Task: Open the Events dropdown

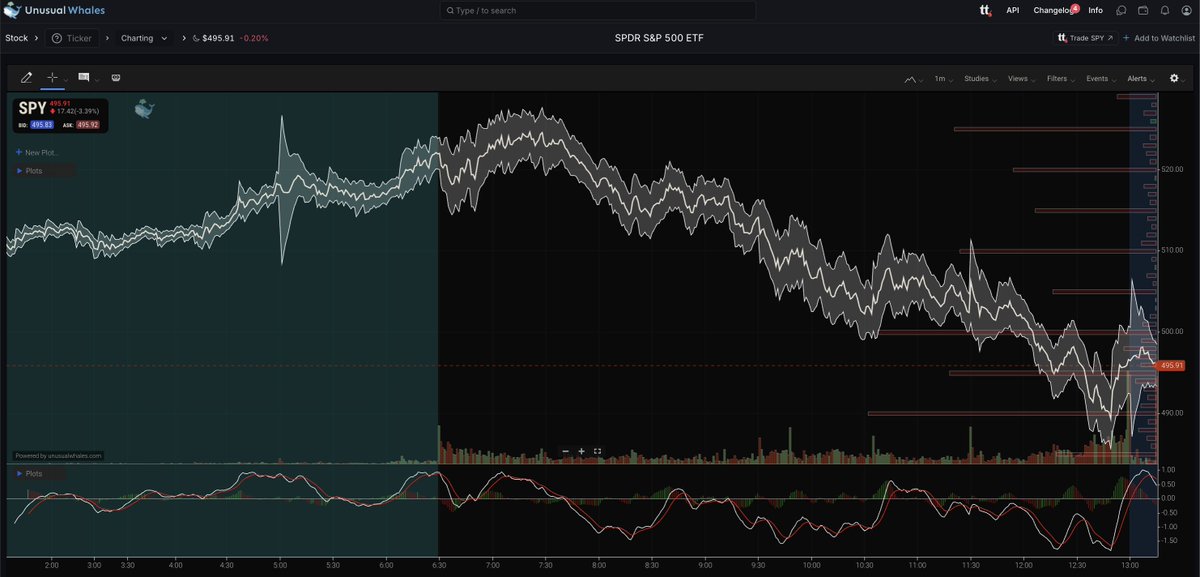Action: pyautogui.click(x=1100, y=78)
